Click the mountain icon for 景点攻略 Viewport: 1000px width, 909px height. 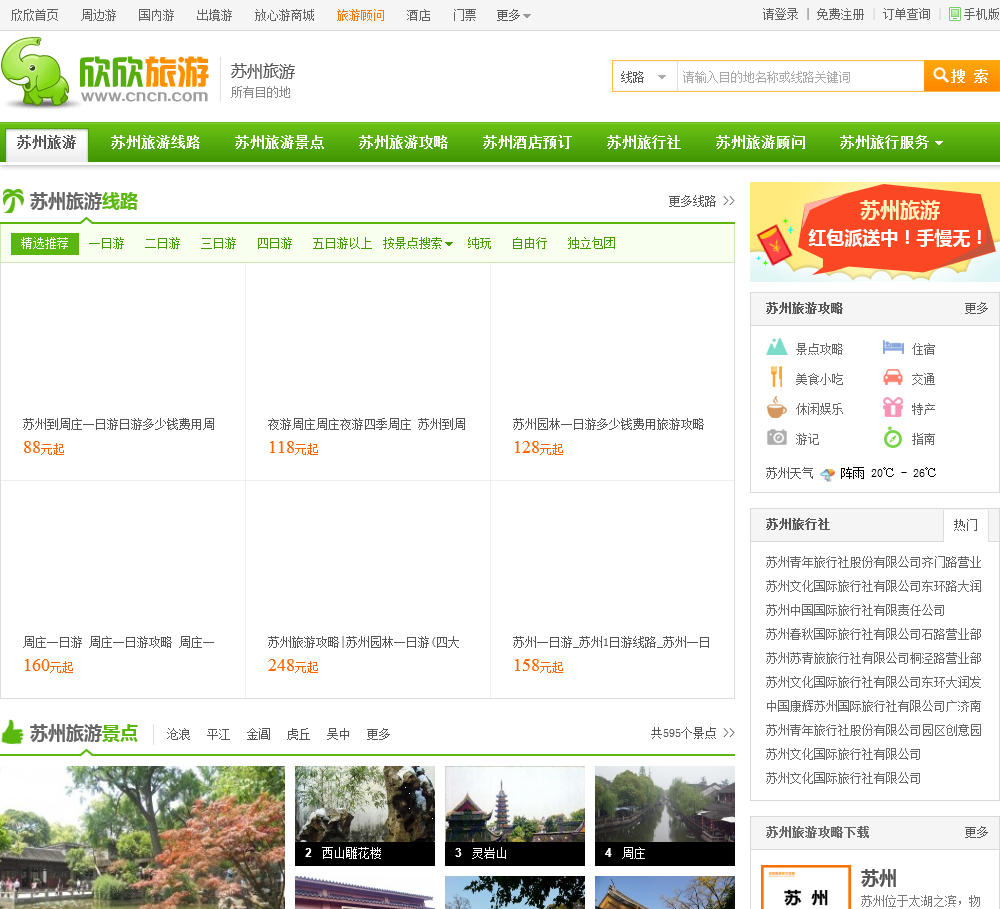[777, 348]
